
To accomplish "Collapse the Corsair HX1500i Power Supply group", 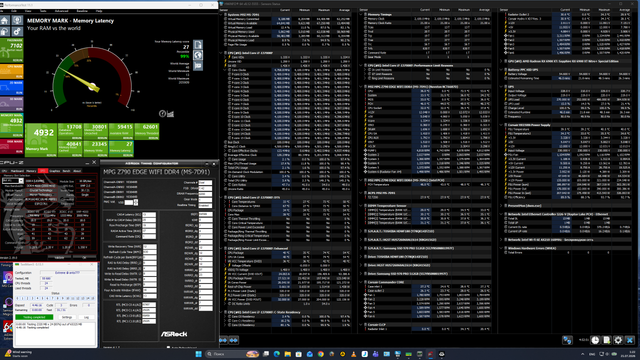I will click(x=502, y=125).
